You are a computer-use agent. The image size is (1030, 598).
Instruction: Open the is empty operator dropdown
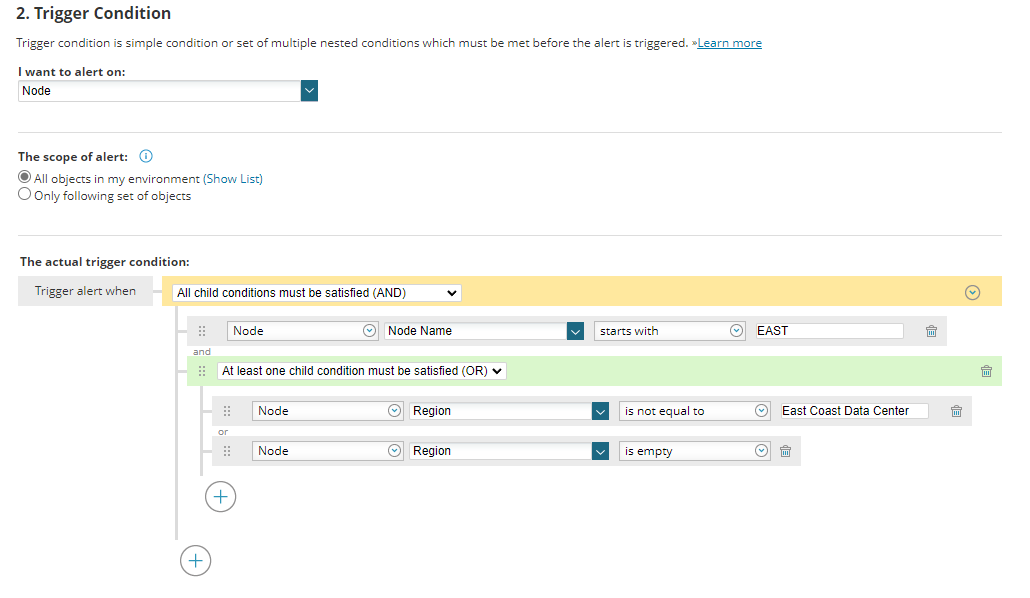click(x=696, y=451)
